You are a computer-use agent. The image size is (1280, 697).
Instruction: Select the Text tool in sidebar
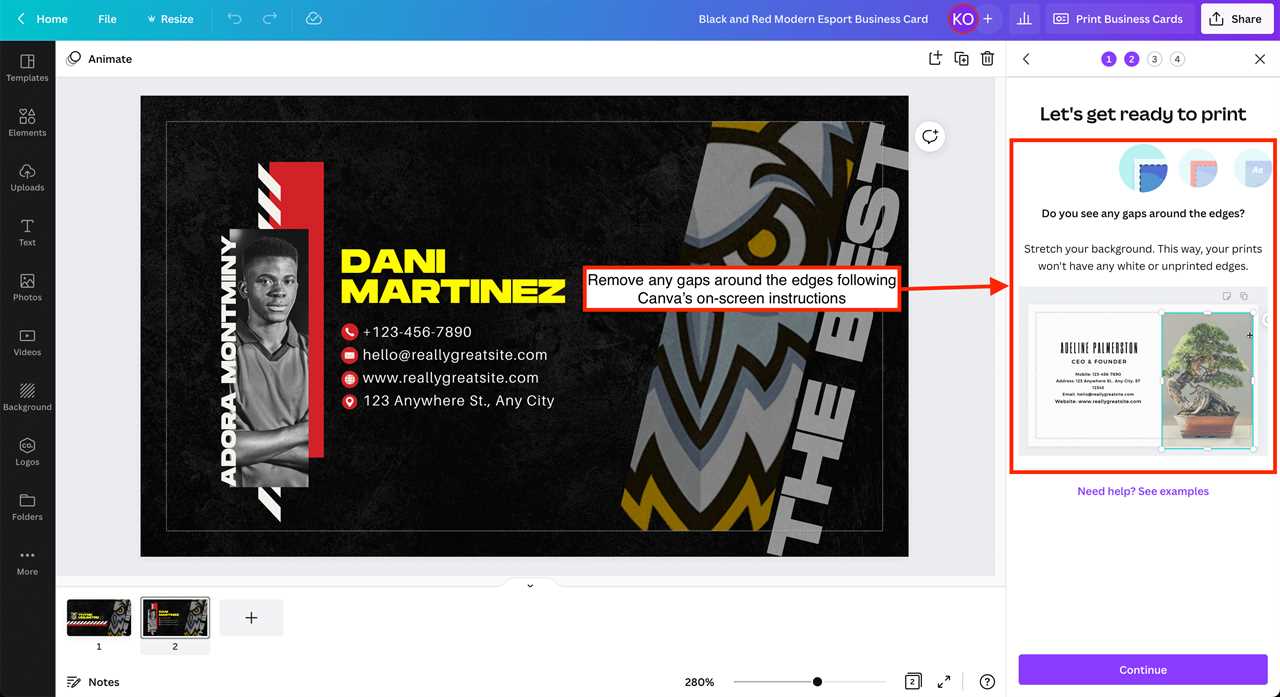point(27,231)
